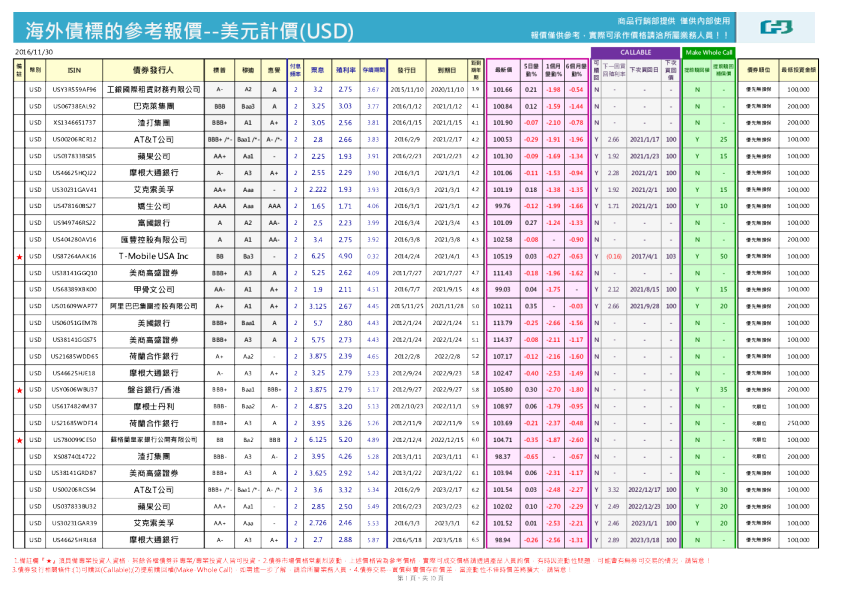Screen dimensions: 842x595
Task: Click coupon value 2.222
Action: pyautogui.click(x=318, y=190)
